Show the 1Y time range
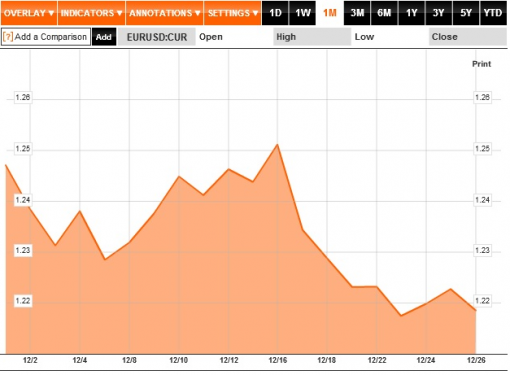Viewport: 510px width, 375px height. [411, 13]
